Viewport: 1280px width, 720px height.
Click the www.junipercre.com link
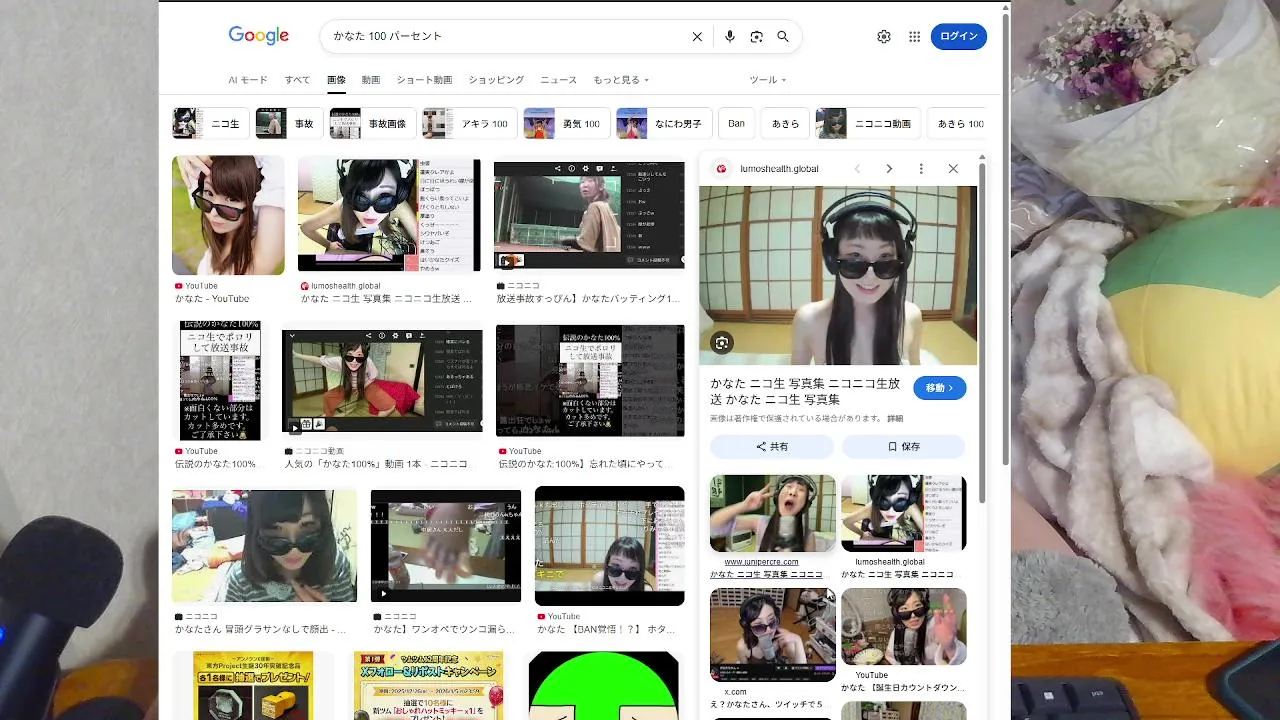(x=761, y=562)
